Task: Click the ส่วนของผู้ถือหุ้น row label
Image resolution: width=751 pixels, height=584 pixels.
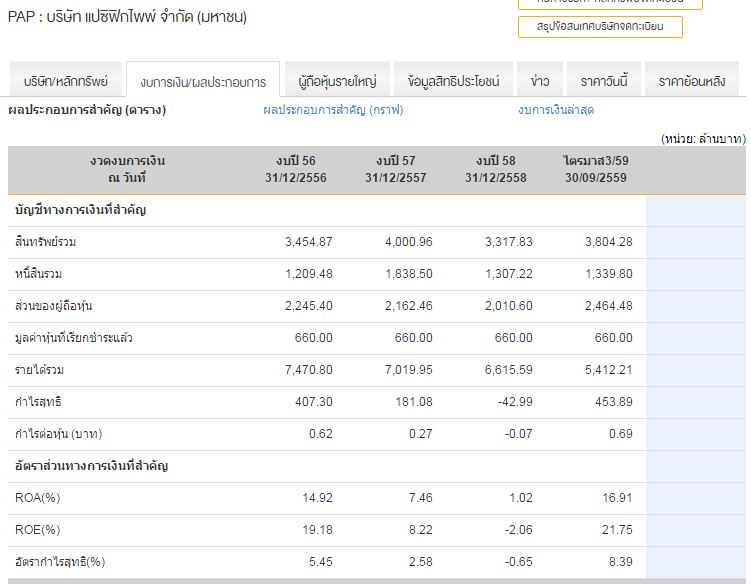Action: pyautogui.click(x=54, y=306)
